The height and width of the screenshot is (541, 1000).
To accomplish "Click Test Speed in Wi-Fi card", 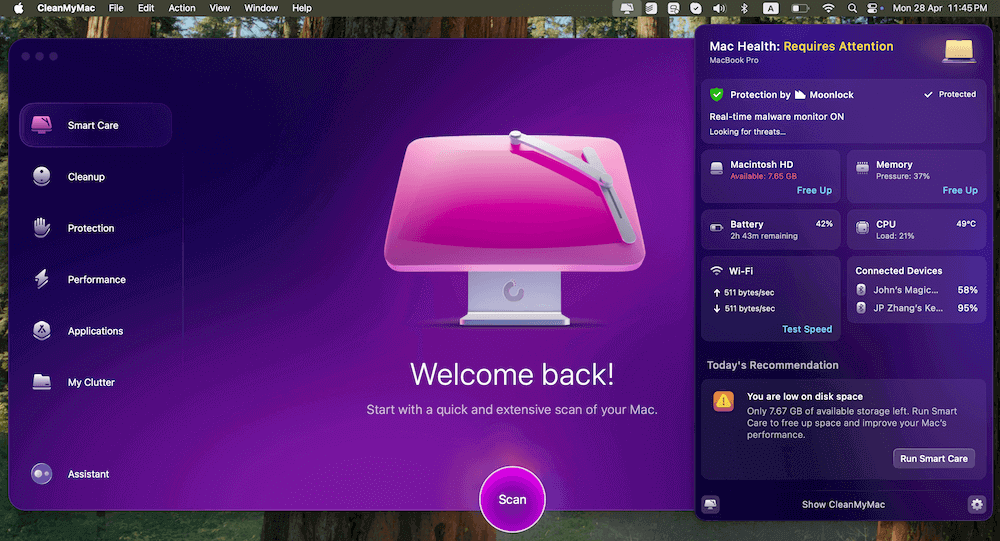I will click(807, 329).
